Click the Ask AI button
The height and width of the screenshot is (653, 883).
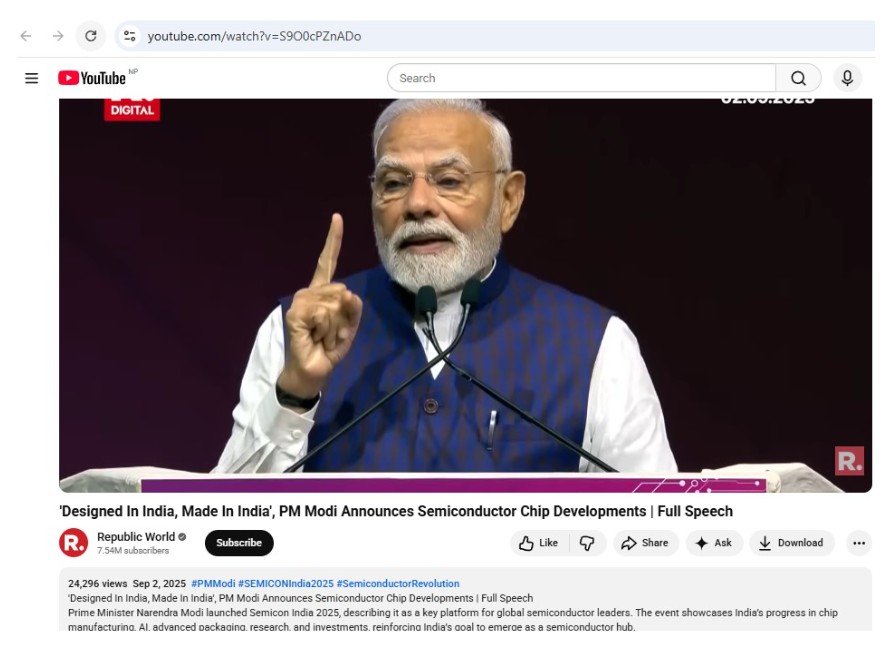tap(714, 543)
